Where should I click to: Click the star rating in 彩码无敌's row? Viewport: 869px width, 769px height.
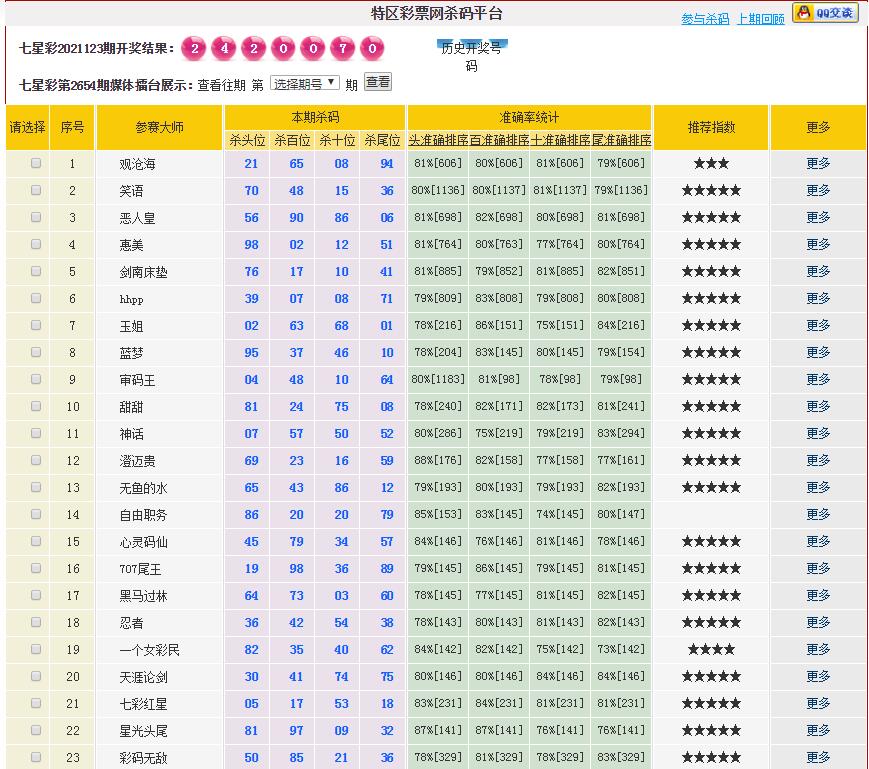[x=711, y=757]
